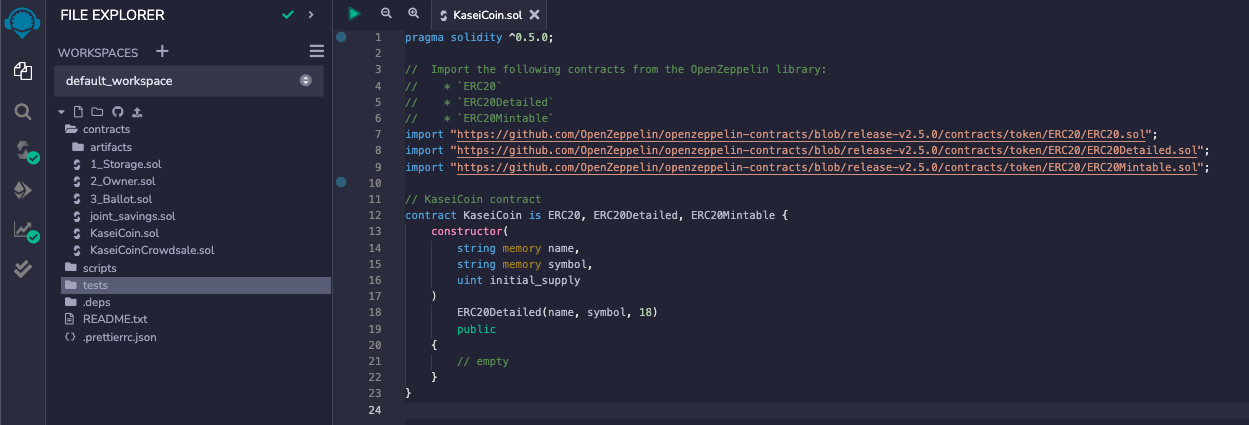Open the Remix home logo icon
This screenshot has width=1249, height=425.
click(21, 22)
